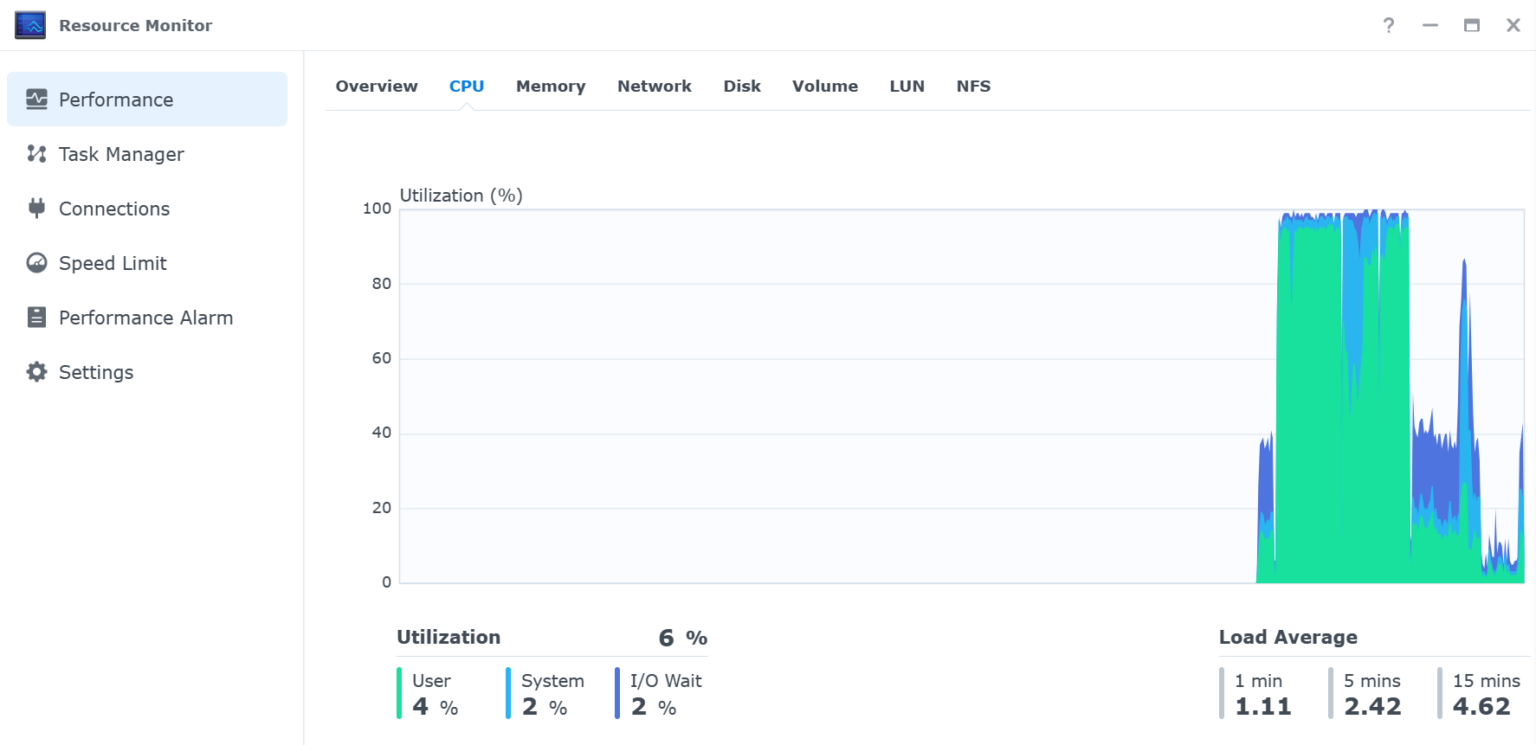Click the Task Manager nodes icon
The height and width of the screenshot is (745, 1536).
point(37,154)
